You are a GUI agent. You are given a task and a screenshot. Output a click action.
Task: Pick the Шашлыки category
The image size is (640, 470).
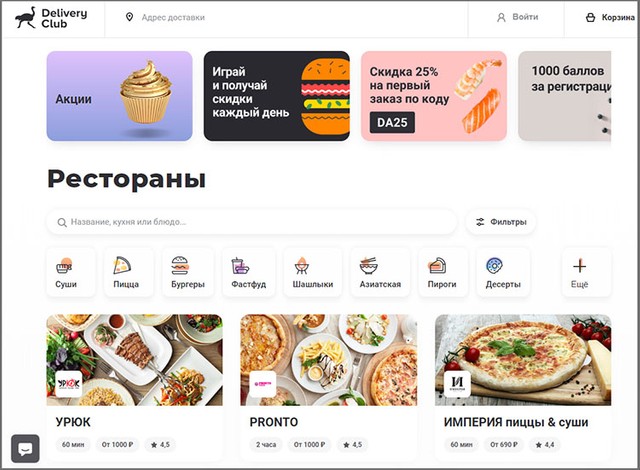pos(313,272)
